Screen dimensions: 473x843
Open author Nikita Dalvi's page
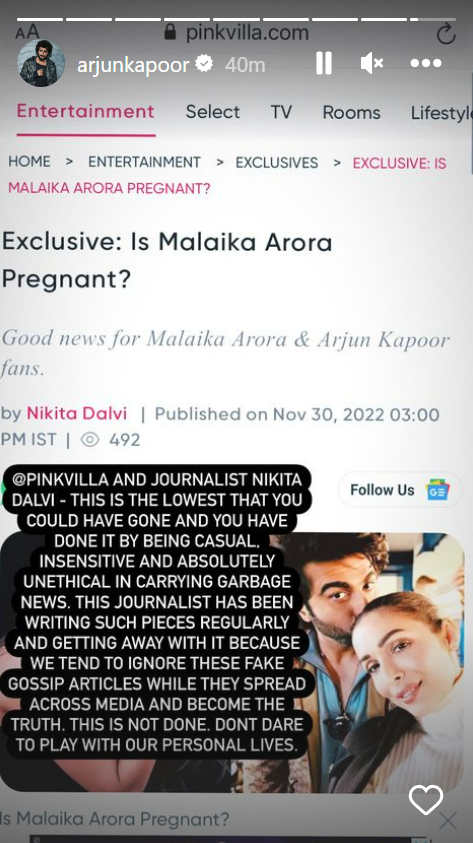point(77,413)
